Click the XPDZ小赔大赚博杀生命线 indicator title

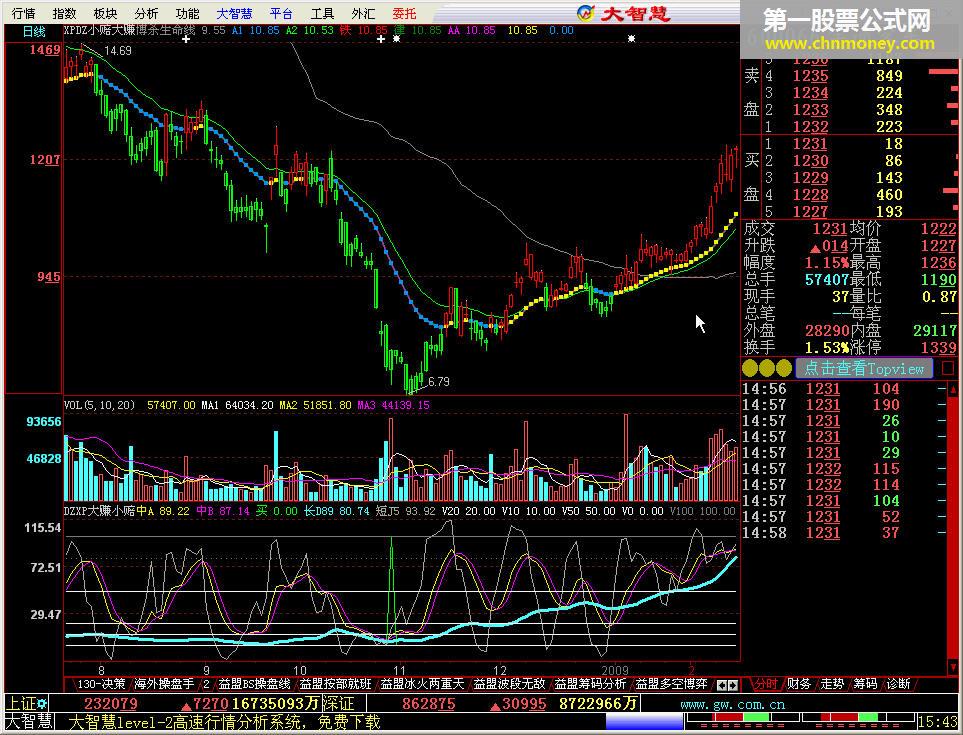pos(130,30)
